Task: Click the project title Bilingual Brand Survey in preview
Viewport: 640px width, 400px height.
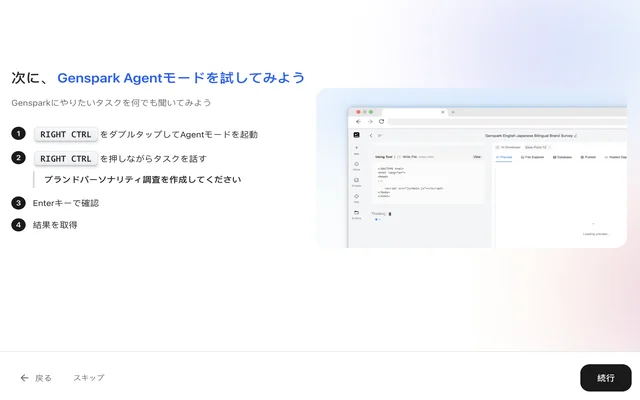Action: coord(531,136)
